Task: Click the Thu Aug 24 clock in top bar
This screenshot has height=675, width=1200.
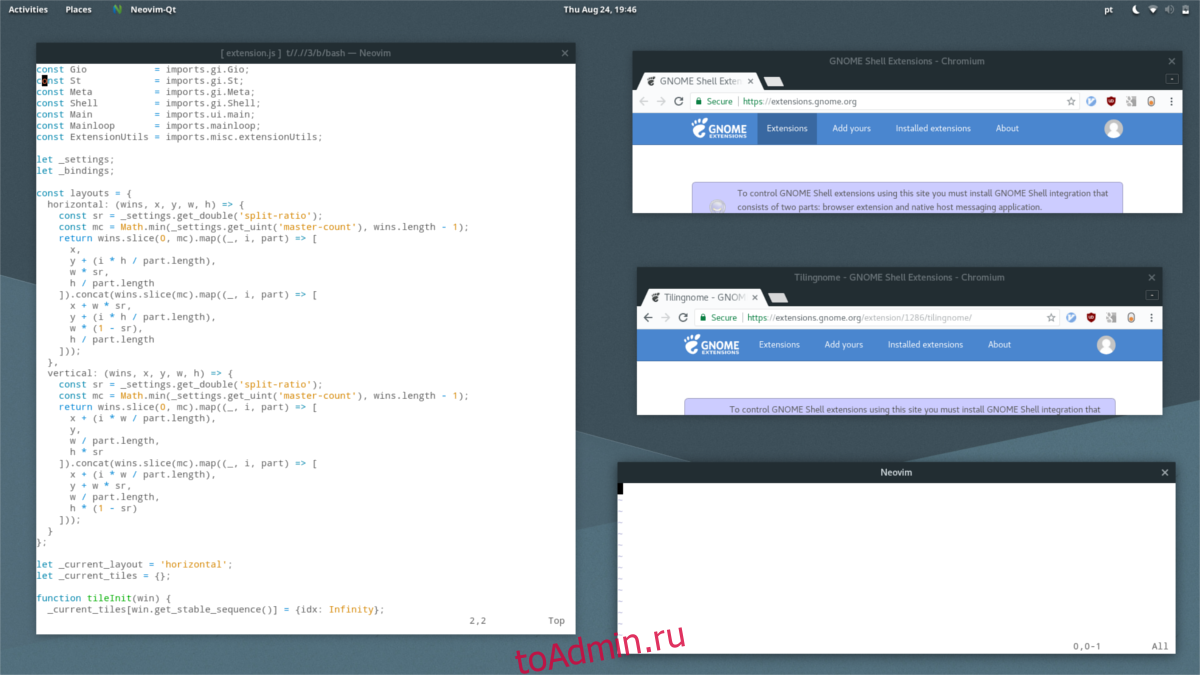Action: coord(600,9)
